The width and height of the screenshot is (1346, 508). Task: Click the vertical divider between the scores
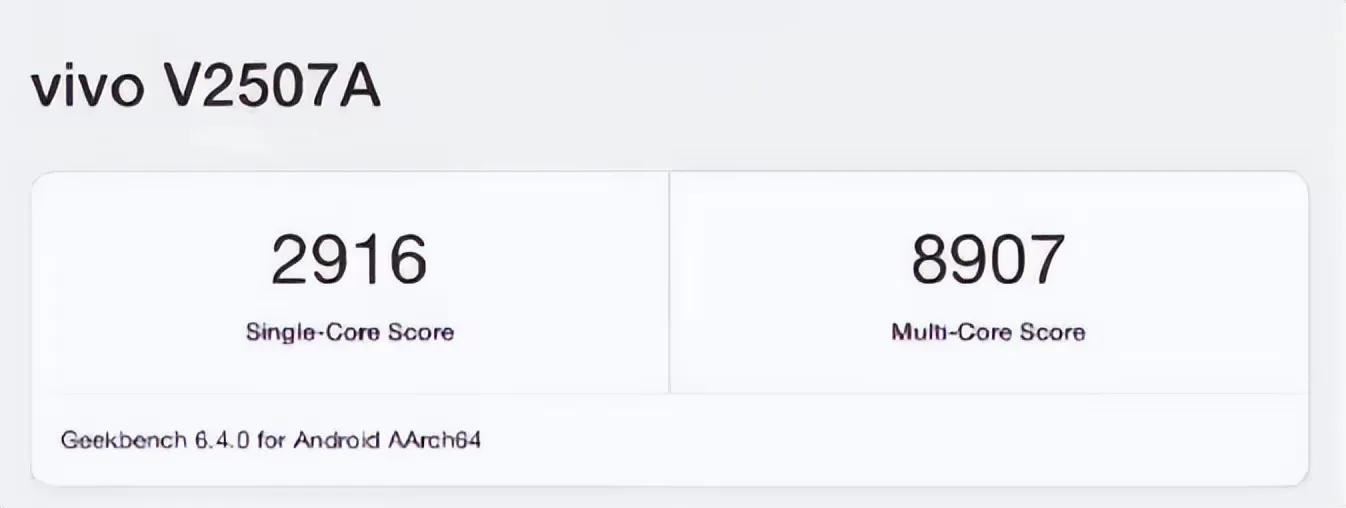click(x=669, y=282)
